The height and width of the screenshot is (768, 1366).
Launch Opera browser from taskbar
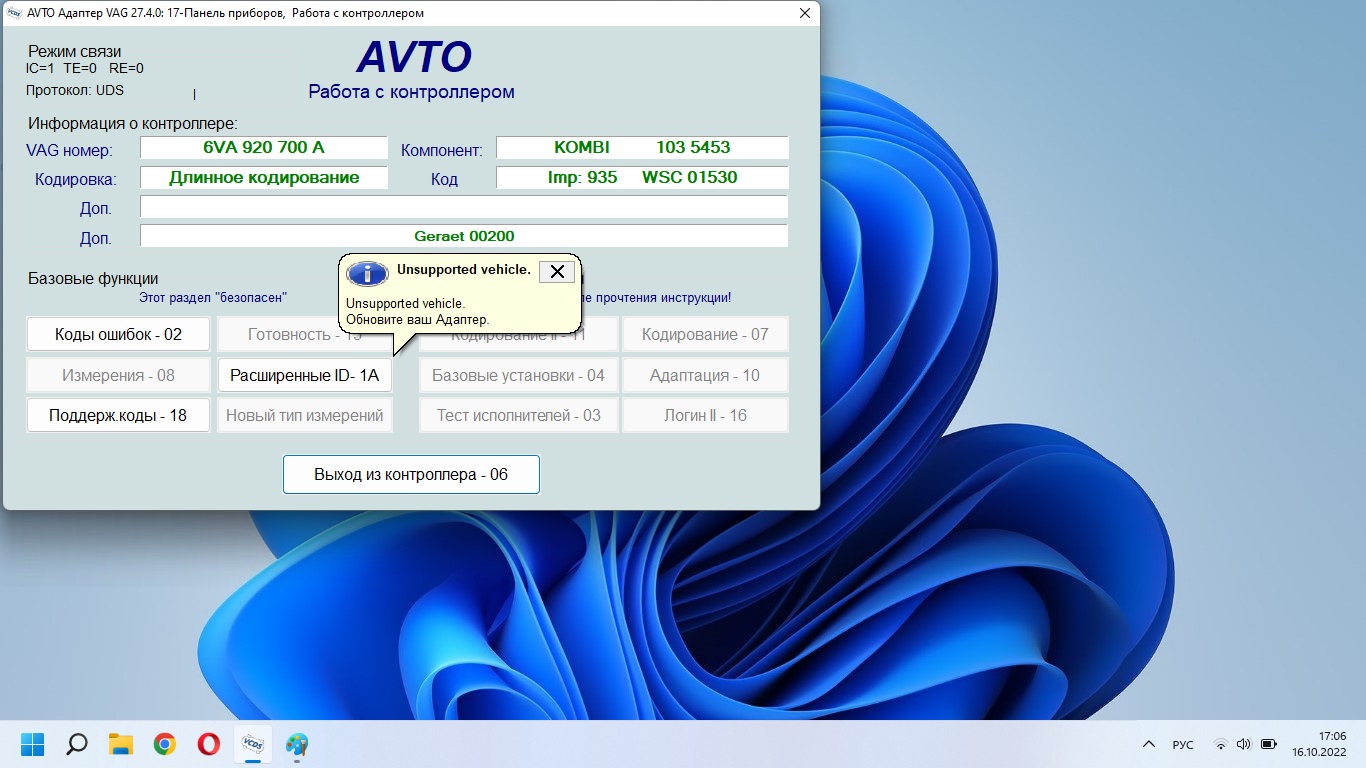click(x=208, y=744)
